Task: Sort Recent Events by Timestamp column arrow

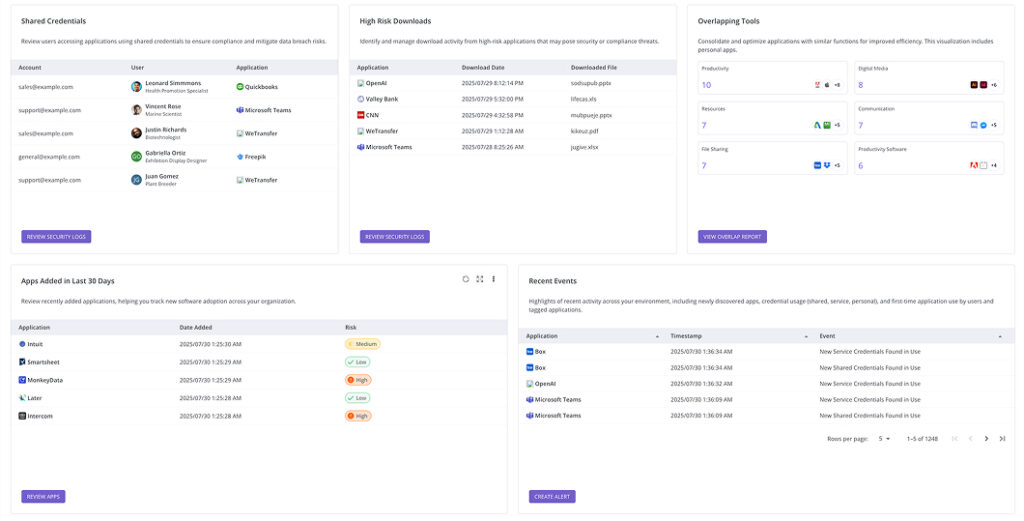Action: click(x=806, y=336)
